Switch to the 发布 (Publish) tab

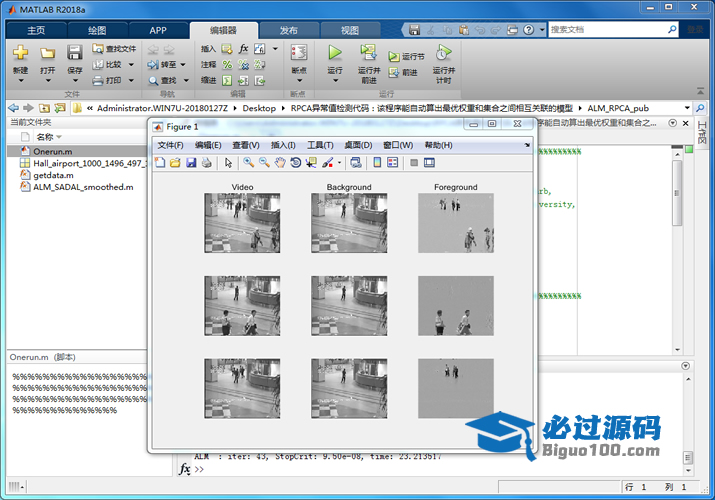(288, 31)
